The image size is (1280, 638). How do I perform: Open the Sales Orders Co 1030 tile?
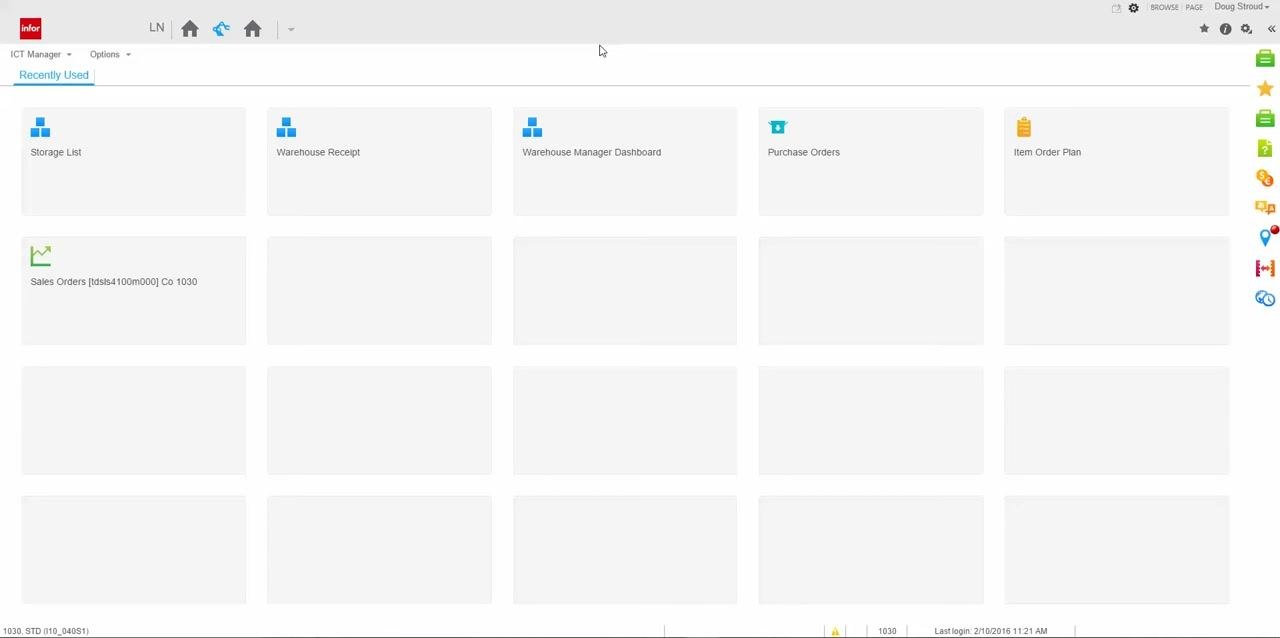(133, 291)
